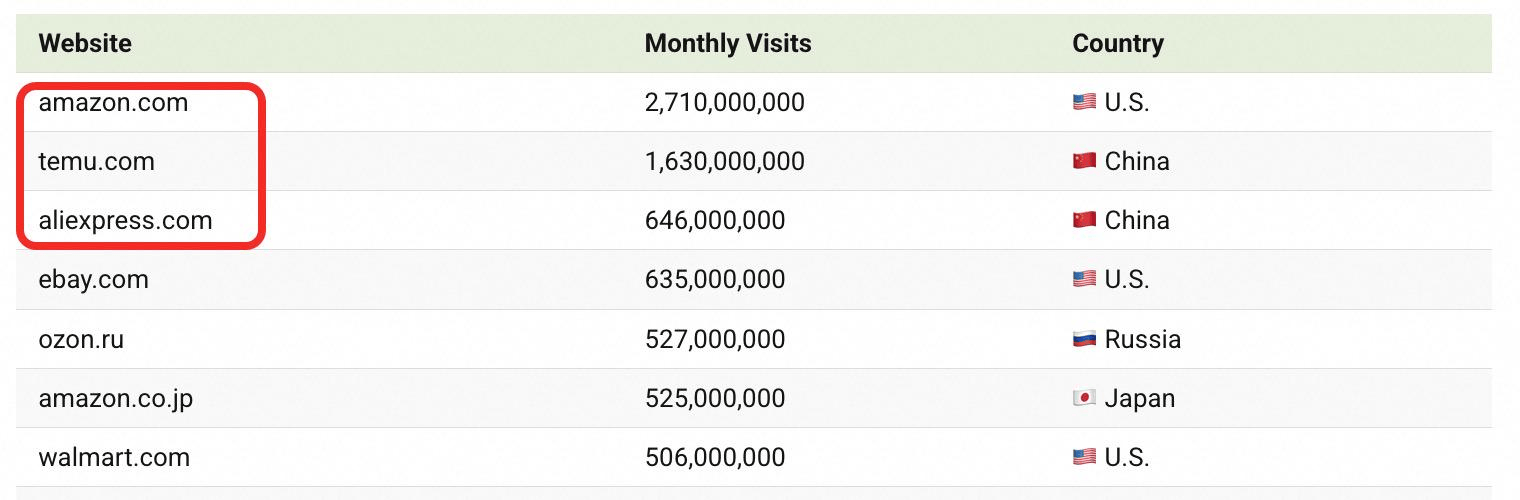Click the China flag in the aliexpress.com row

[x=1084, y=220]
